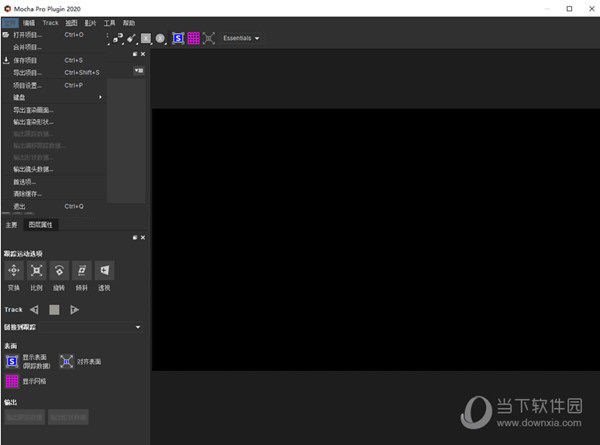
Task: Float the tracking options panel
Action: [135, 238]
